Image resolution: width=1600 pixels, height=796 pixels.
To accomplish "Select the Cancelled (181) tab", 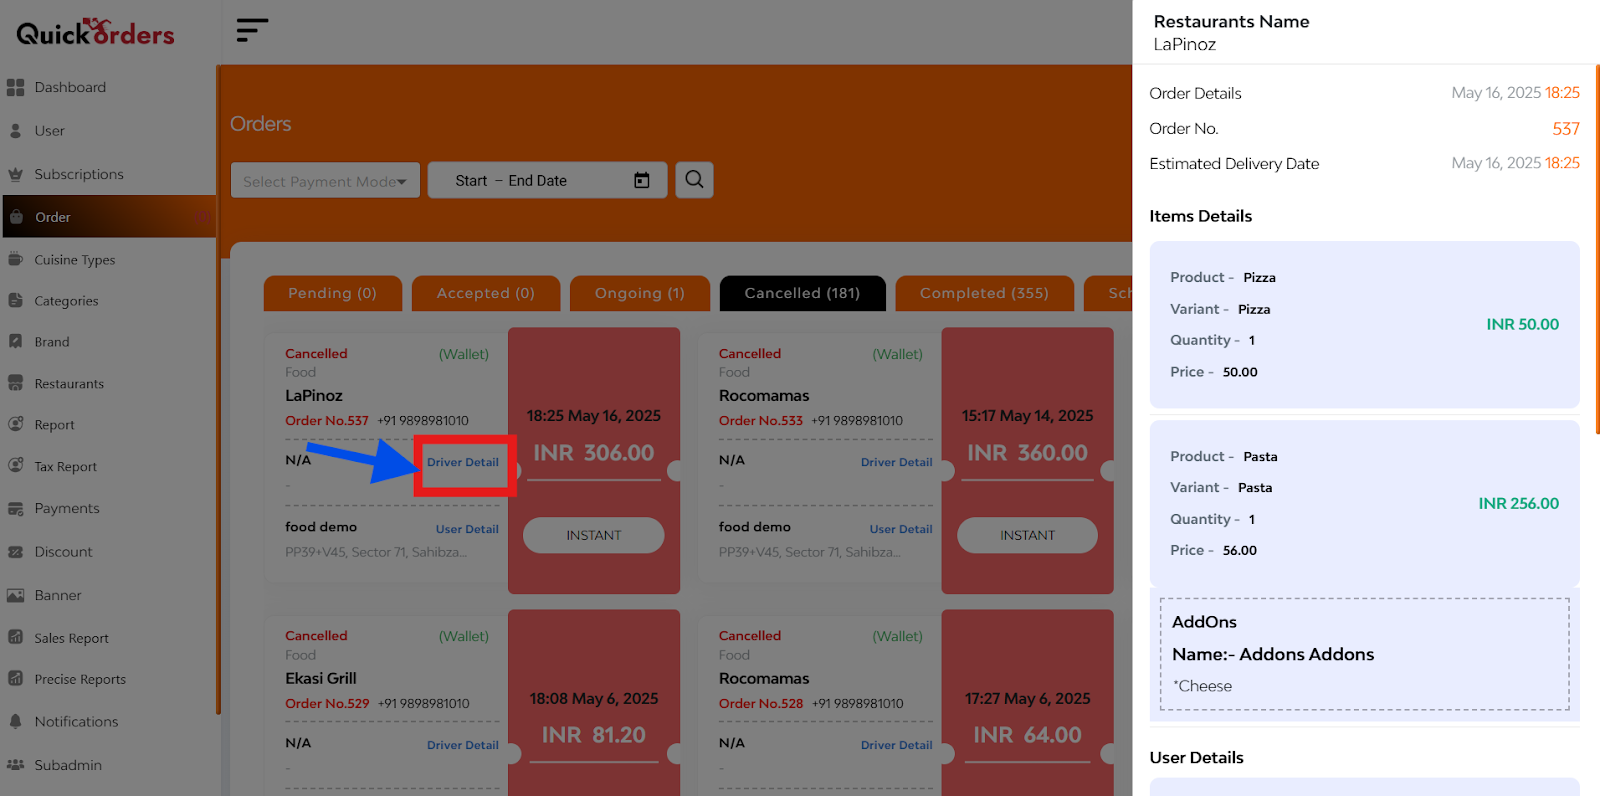I will tap(802, 293).
